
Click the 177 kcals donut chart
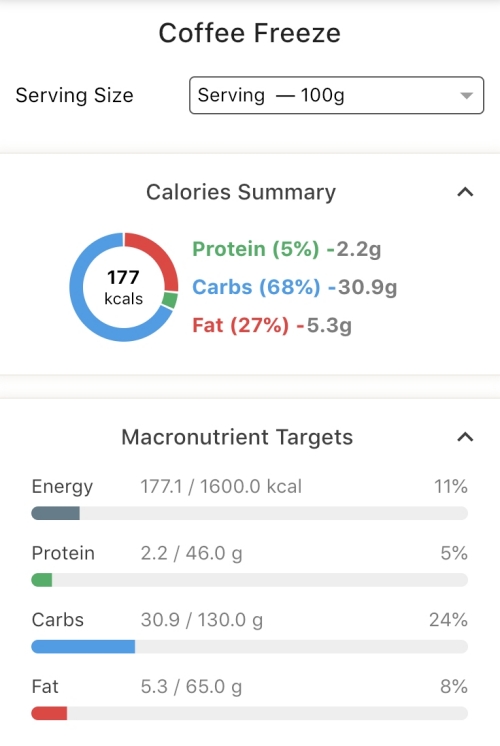(x=124, y=287)
